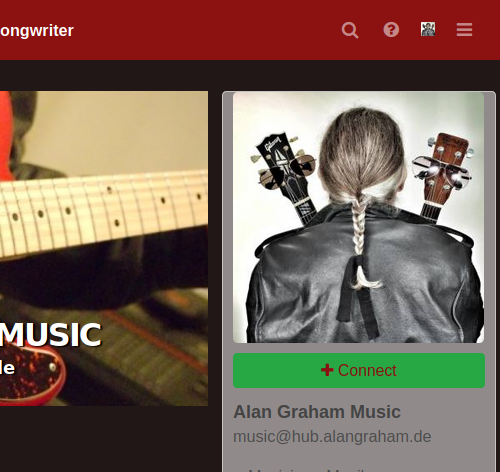Click the green Connect button

tap(359, 370)
